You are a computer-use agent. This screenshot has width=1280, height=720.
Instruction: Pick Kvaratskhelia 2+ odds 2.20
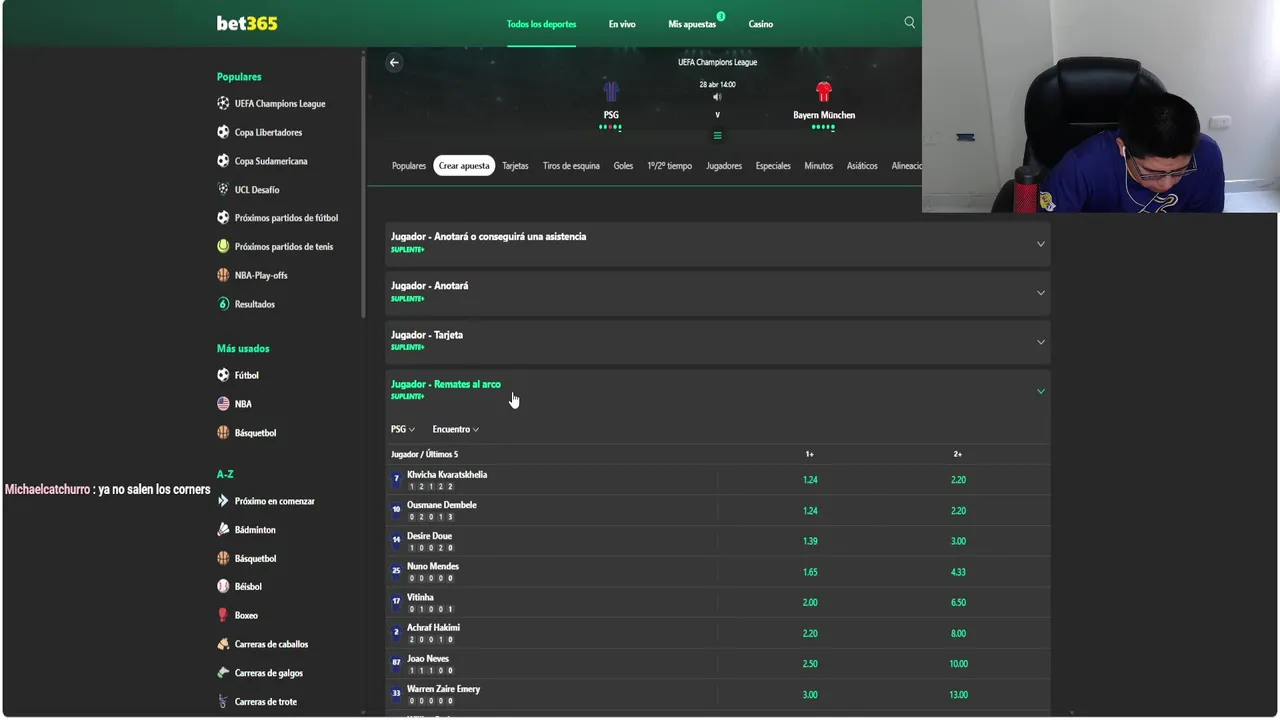coord(958,480)
